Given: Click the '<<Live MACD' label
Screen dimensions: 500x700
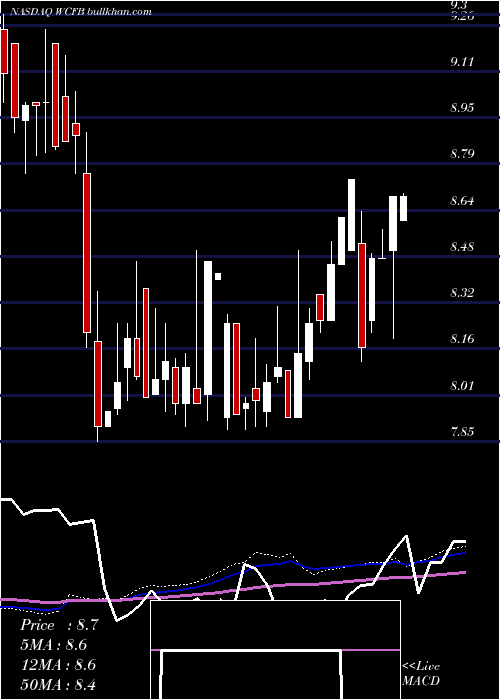Looking at the screenshot, I should [421, 673].
